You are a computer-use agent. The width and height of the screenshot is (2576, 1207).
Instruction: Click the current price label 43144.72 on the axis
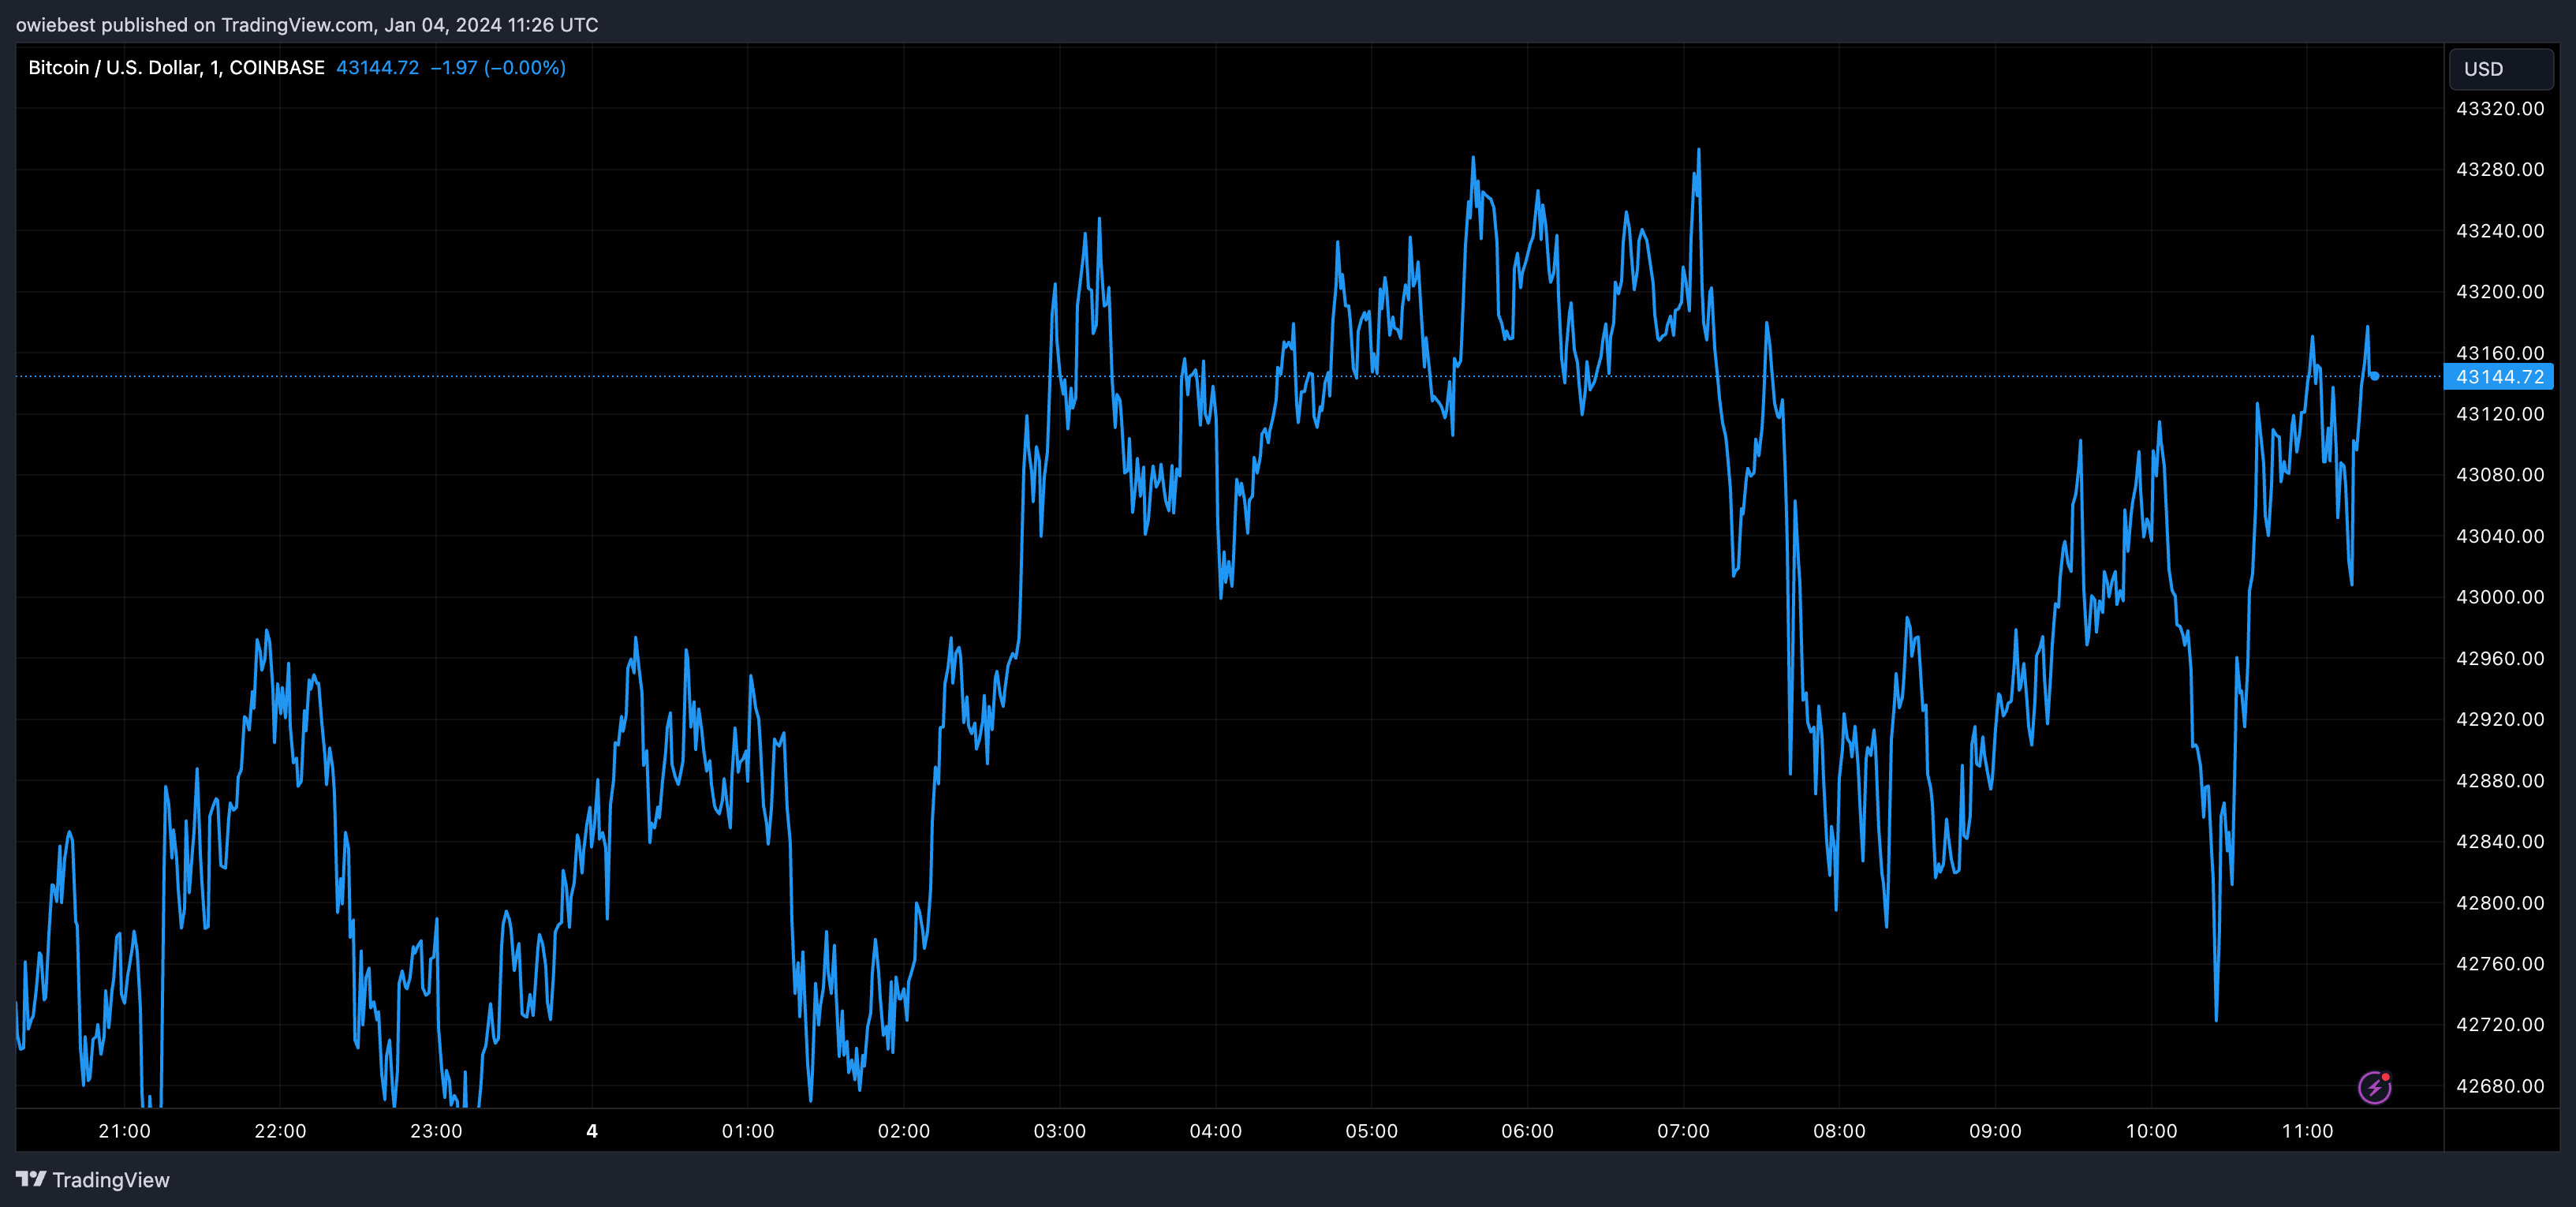tap(2500, 377)
